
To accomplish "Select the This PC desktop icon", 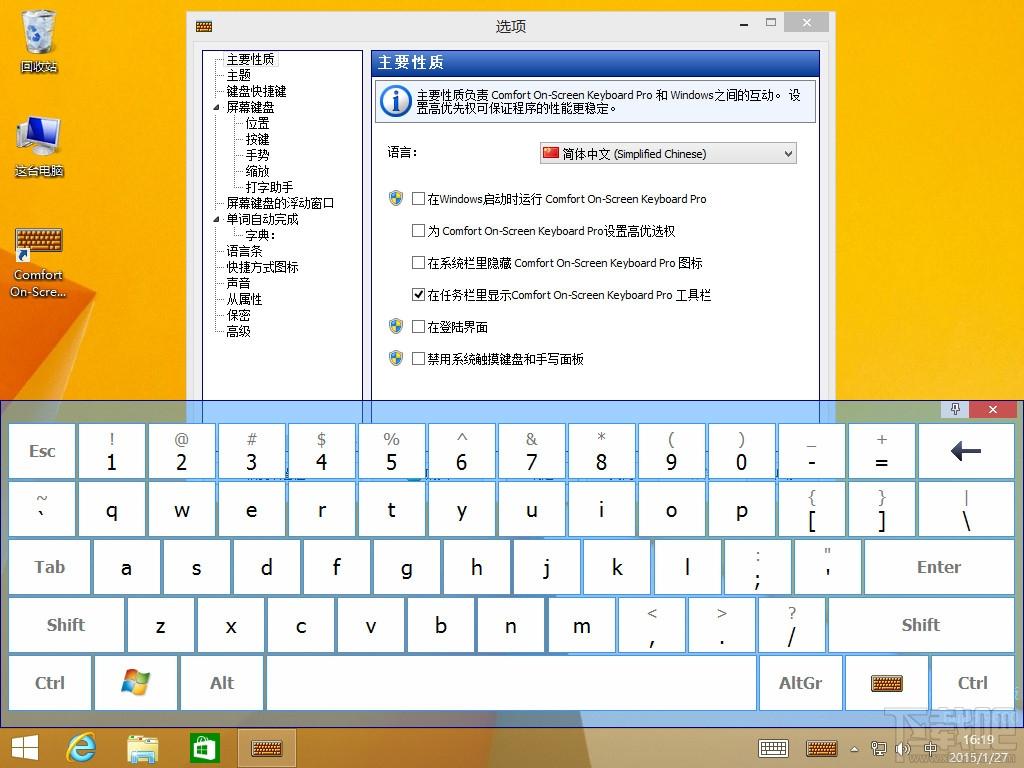I will pos(39,146).
